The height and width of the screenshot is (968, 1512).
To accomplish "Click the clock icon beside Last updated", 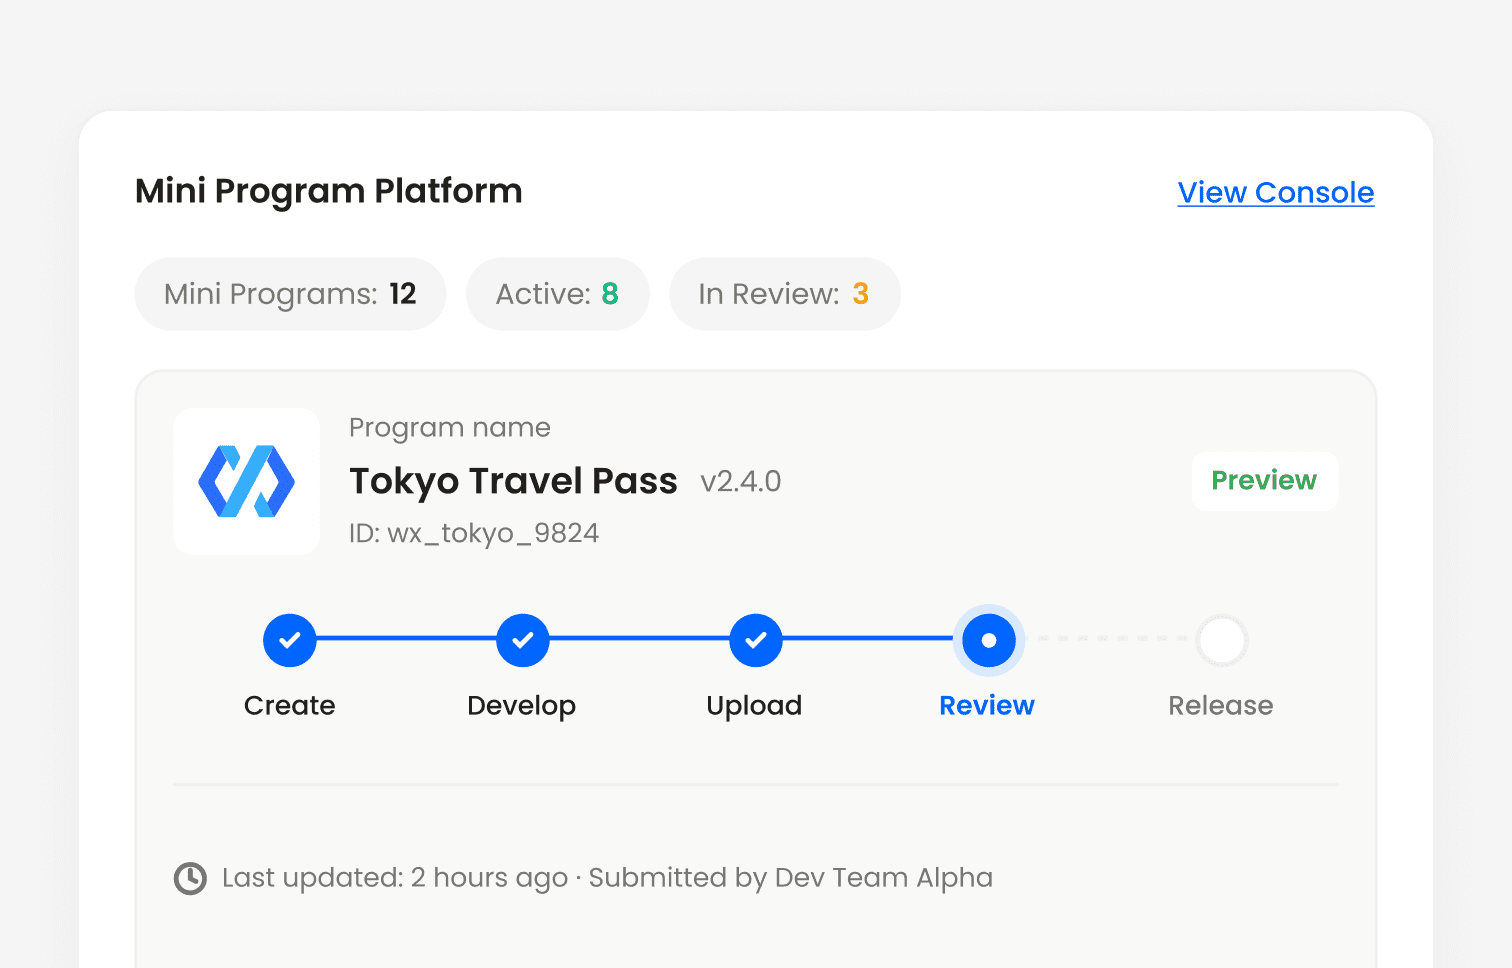I will click(190, 878).
